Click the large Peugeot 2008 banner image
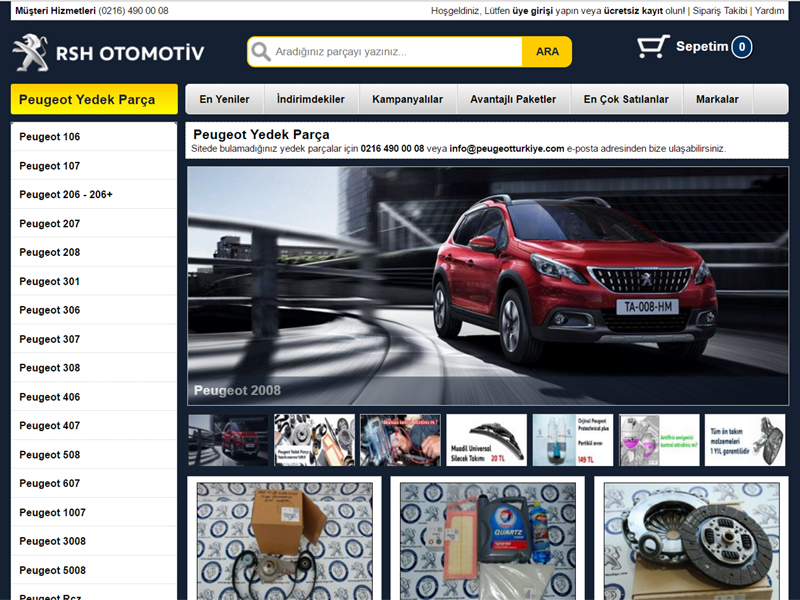This screenshot has width=800, height=600. click(x=488, y=286)
